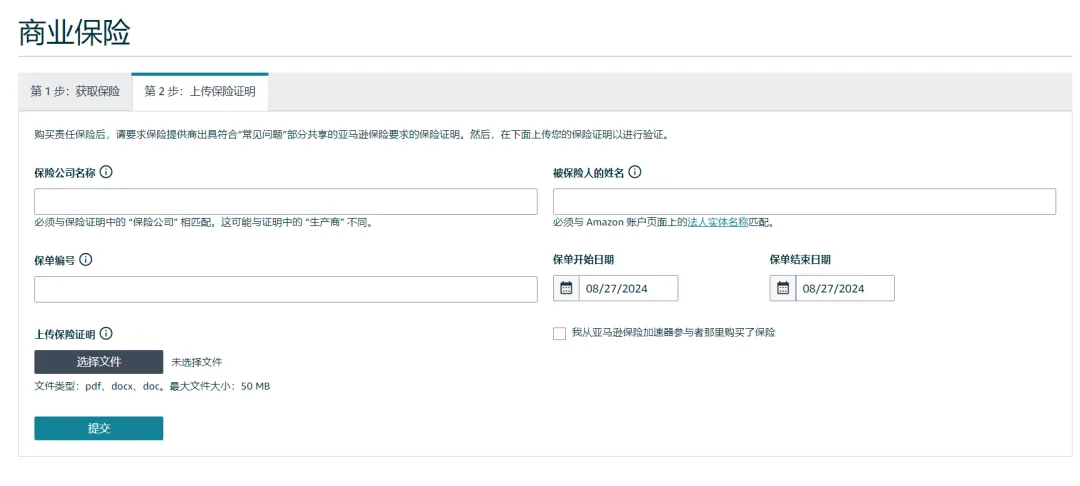The width and height of the screenshot is (1080, 486).
Task: Click the 保单结束日期 date value field
Action: pos(845,289)
